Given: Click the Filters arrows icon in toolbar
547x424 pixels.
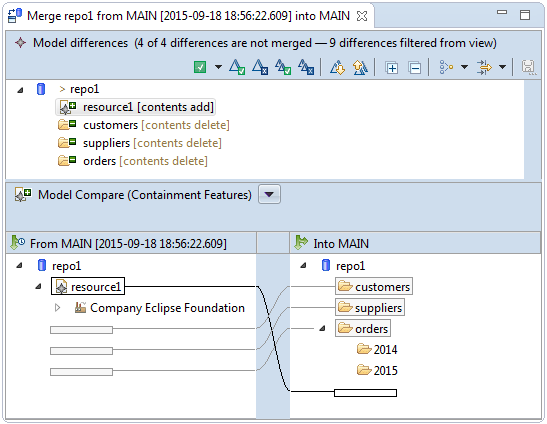Looking at the screenshot, I should click(x=484, y=67).
